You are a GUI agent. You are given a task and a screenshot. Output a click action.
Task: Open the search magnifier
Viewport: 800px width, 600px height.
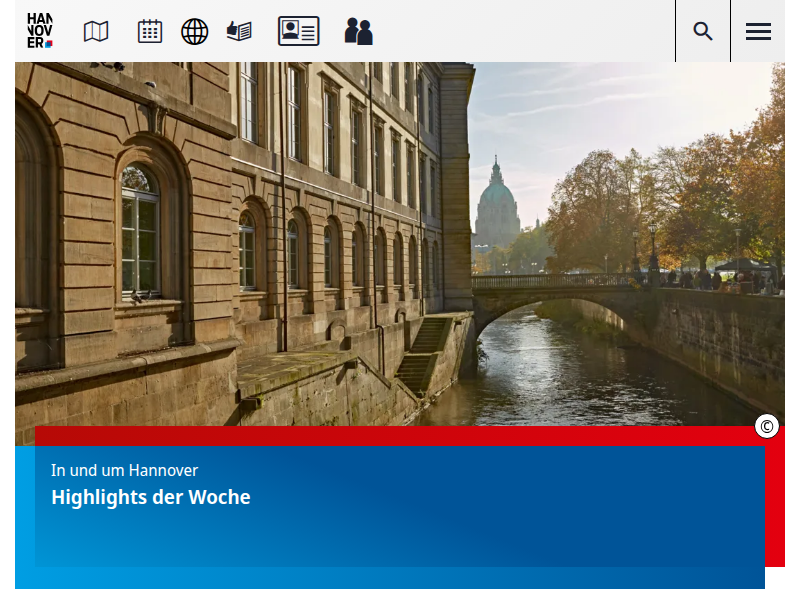pyautogui.click(x=703, y=31)
